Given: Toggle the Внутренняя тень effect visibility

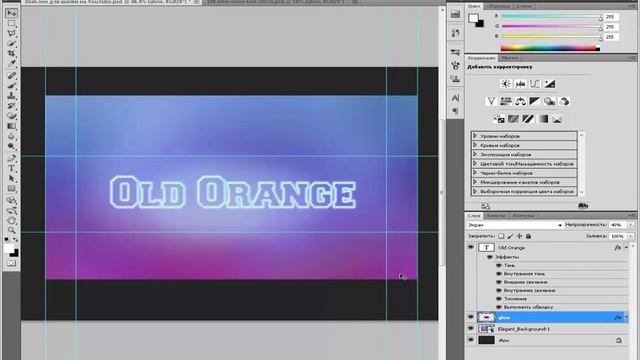Looking at the screenshot, I should point(499,274).
